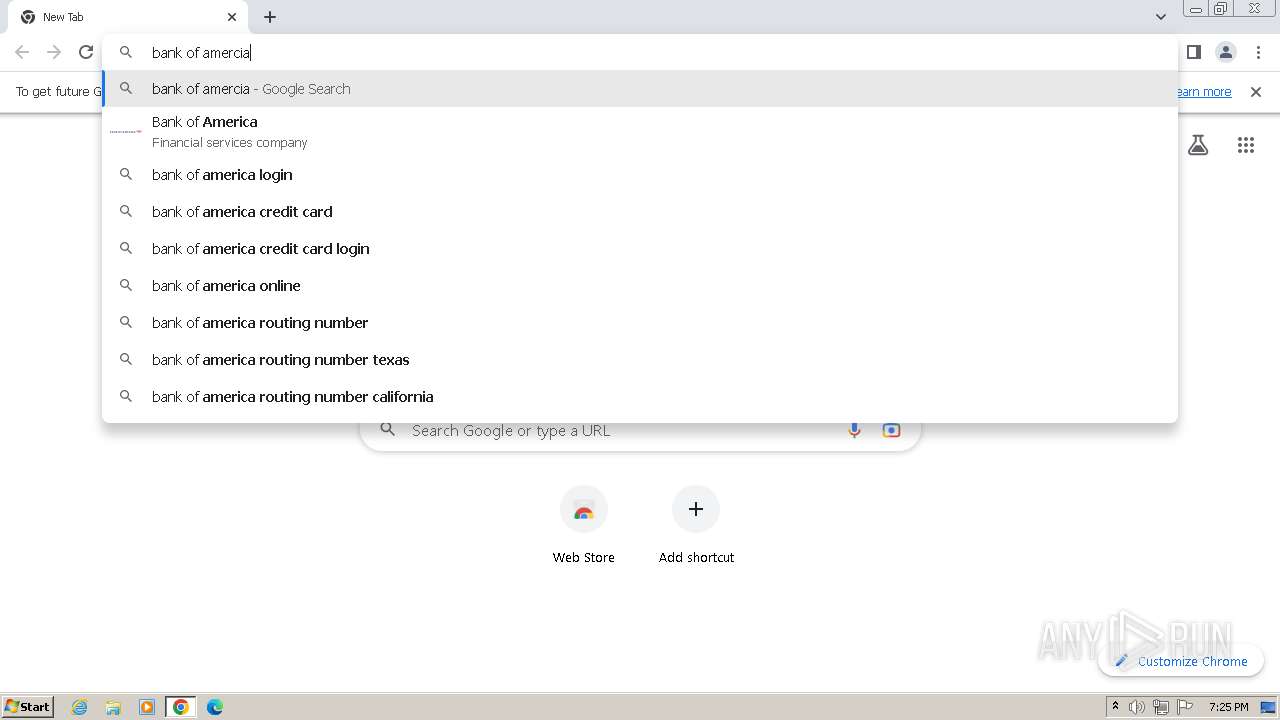This screenshot has width=1280, height=720.
Task: Launch Microsoft Edge from the taskbar
Action: coord(215,707)
